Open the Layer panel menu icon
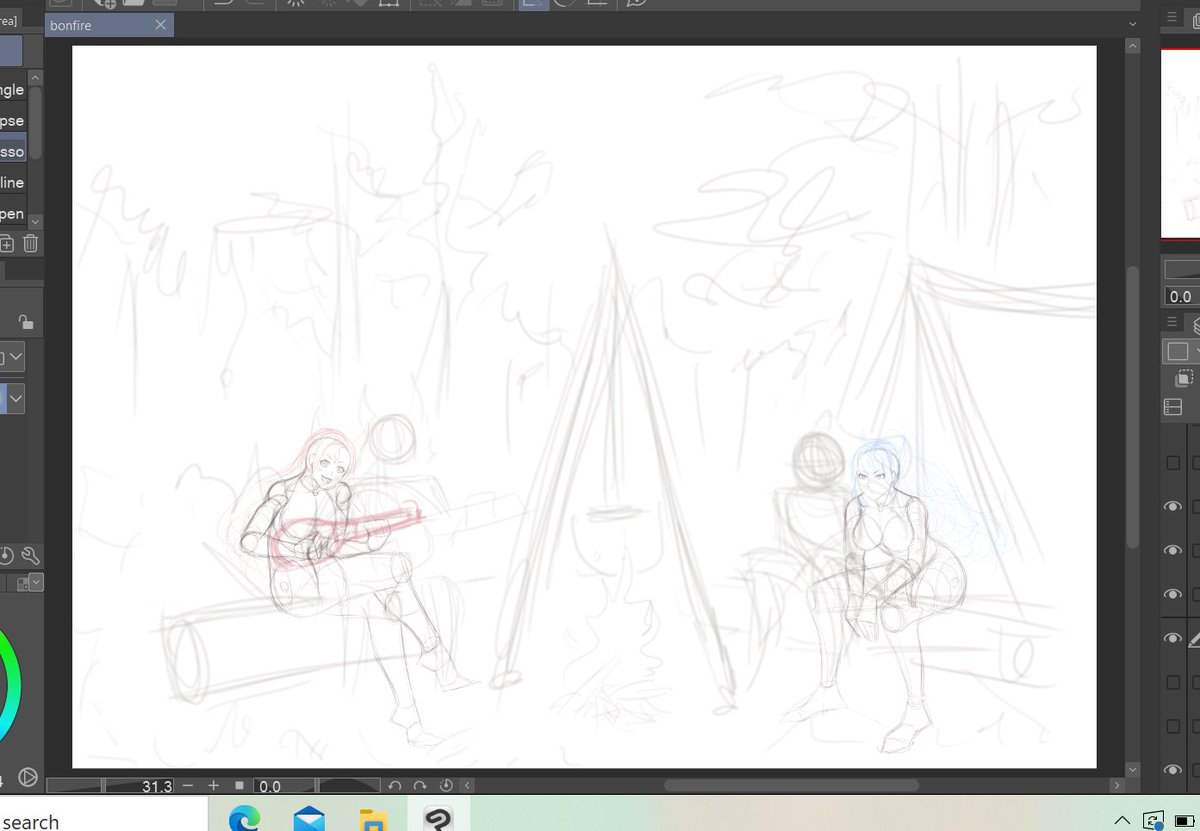 (x=1173, y=322)
